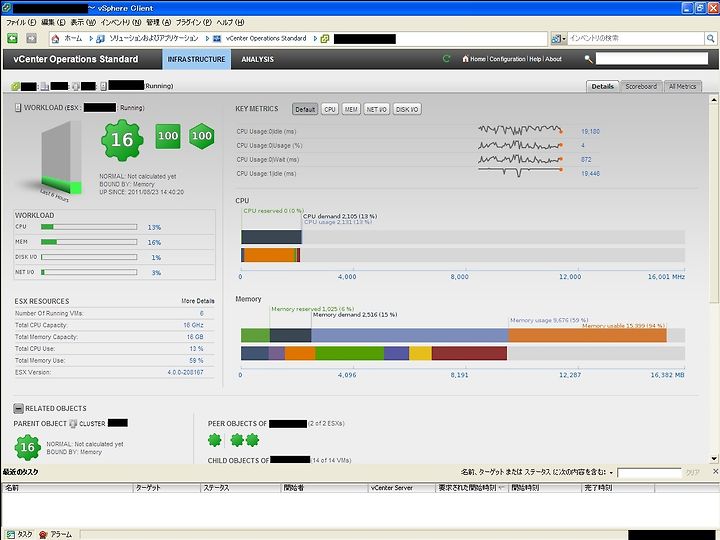Close the recent tasks panel
720x540 pixels.
(x=715, y=472)
